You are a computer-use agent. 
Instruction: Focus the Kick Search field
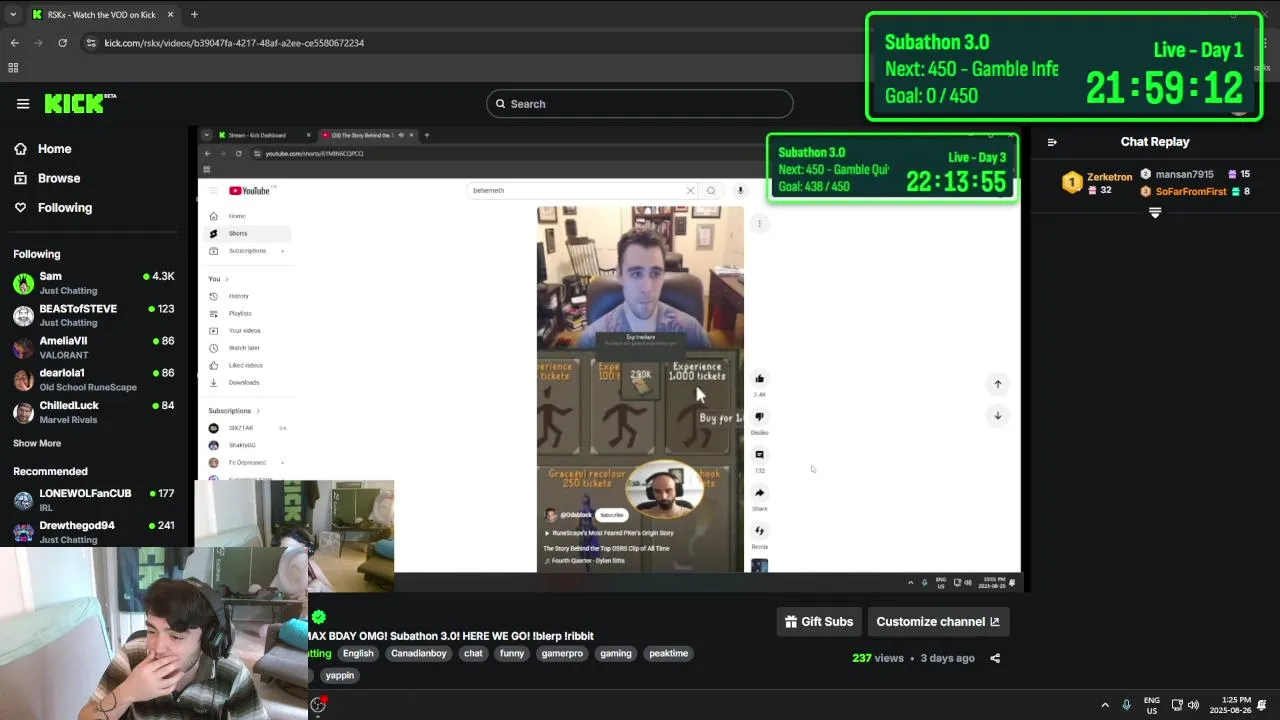[x=640, y=104]
